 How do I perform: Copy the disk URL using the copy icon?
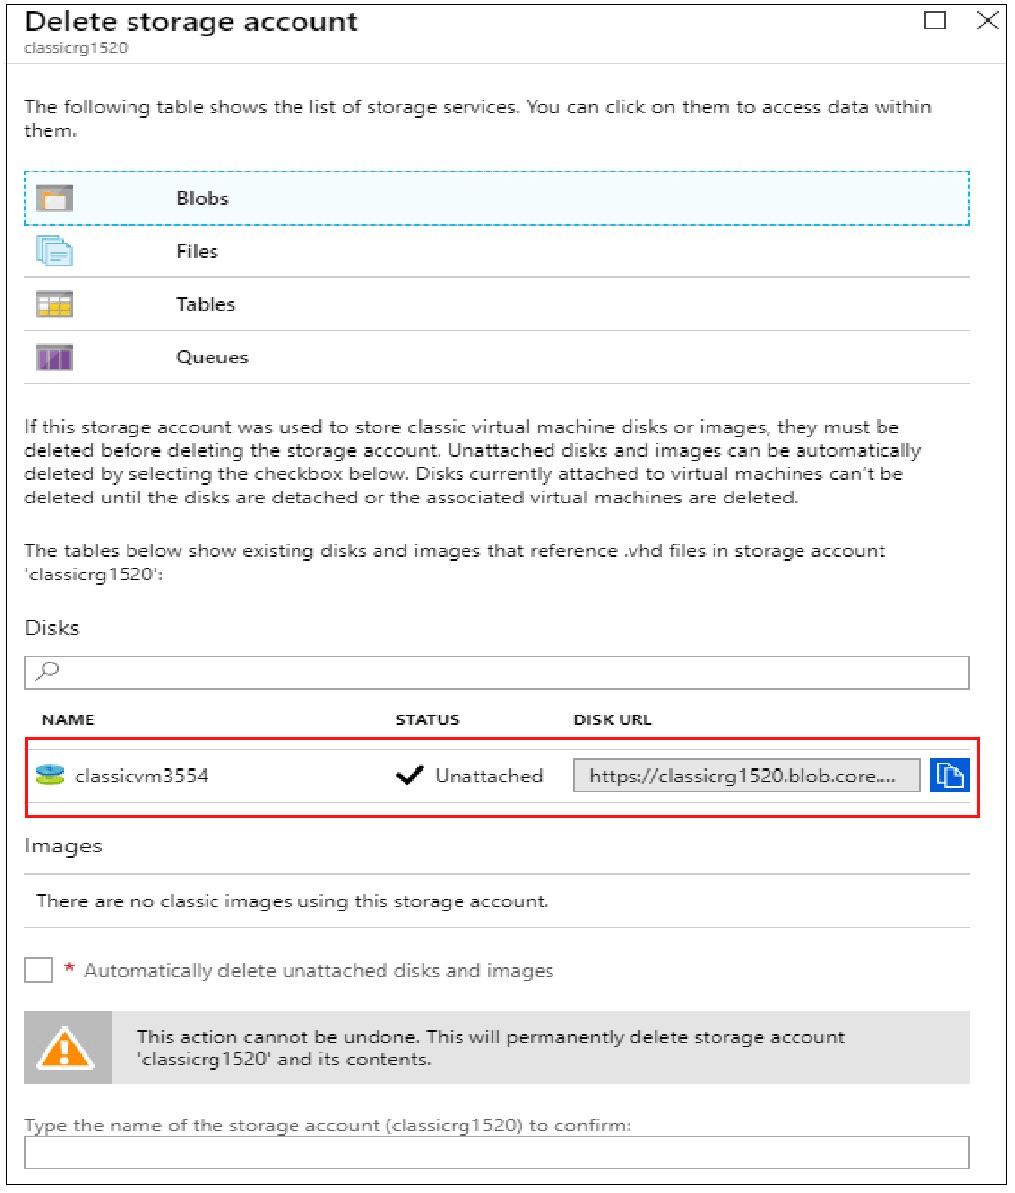[x=951, y=775]
